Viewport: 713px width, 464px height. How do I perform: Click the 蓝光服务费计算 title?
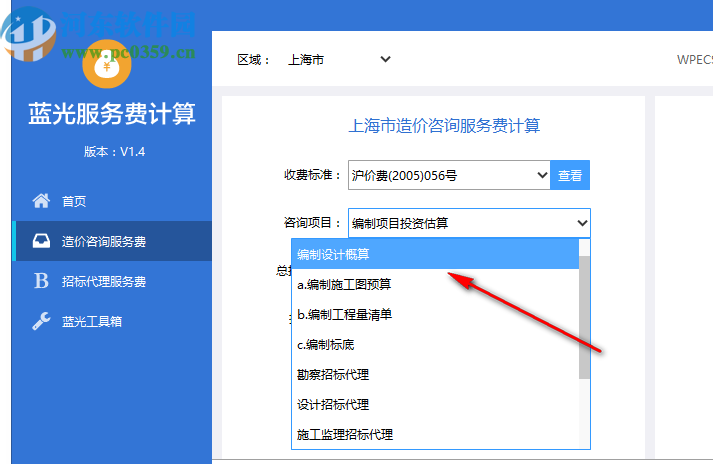tap(112, 113)
